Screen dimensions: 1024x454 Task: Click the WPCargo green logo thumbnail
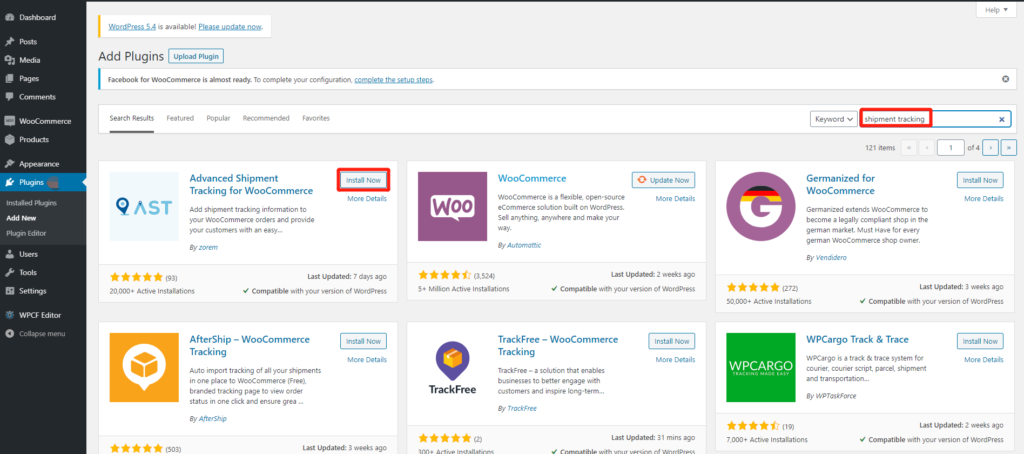click(x=761, y=367)
